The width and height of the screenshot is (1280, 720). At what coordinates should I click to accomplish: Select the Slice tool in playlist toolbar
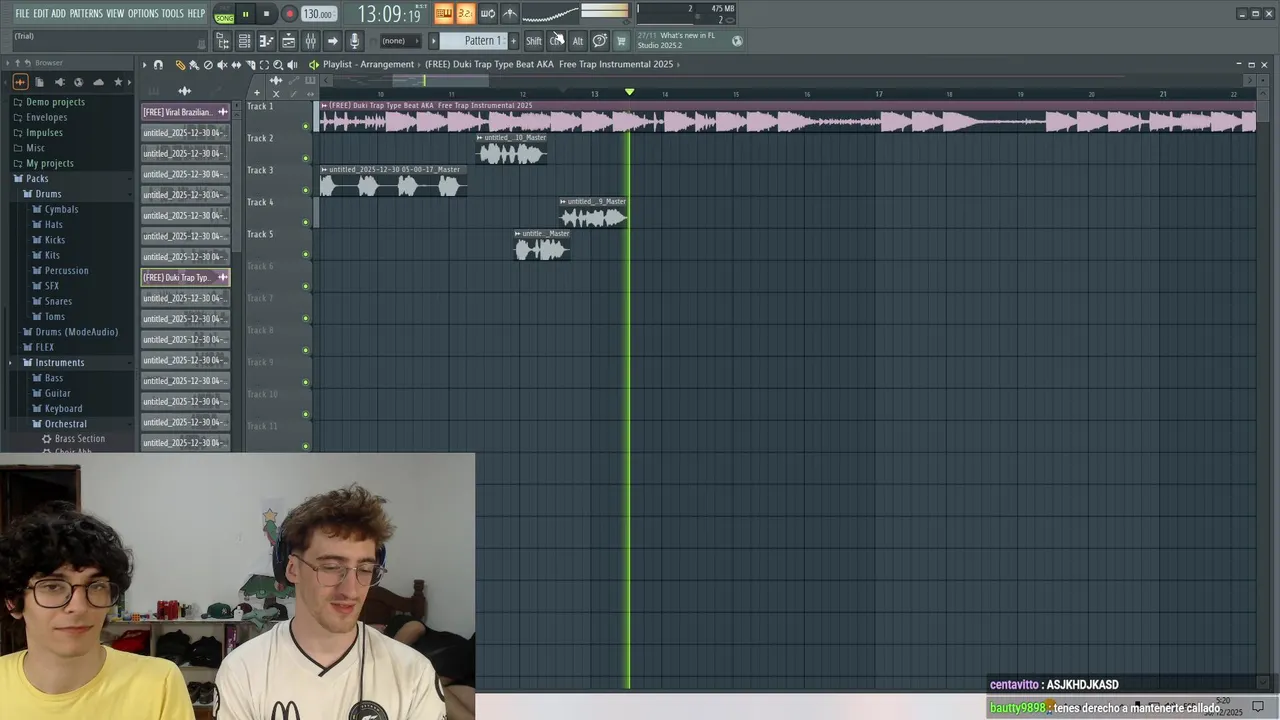(251, 65)
